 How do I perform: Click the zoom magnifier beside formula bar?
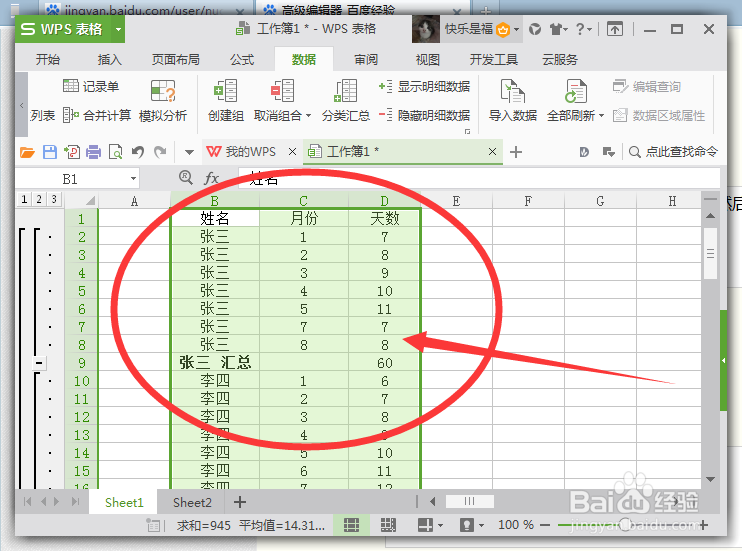click(186, 178)
